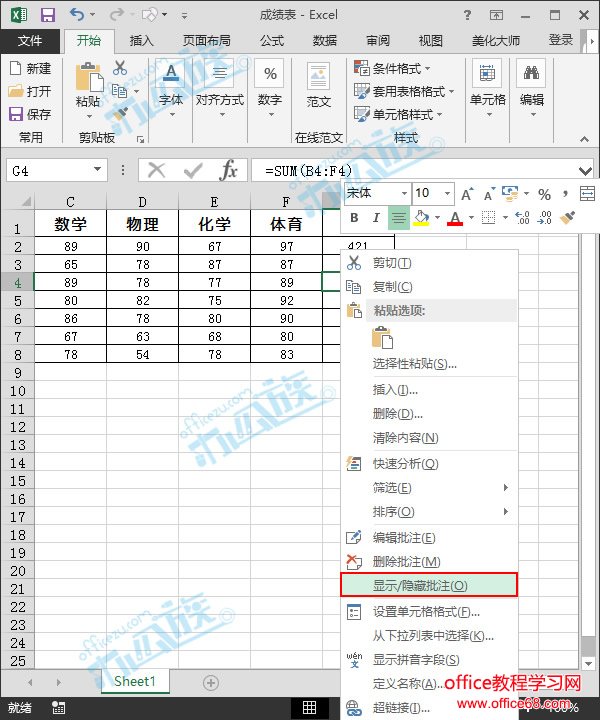Toggle Normal view button in status bar

309,708
